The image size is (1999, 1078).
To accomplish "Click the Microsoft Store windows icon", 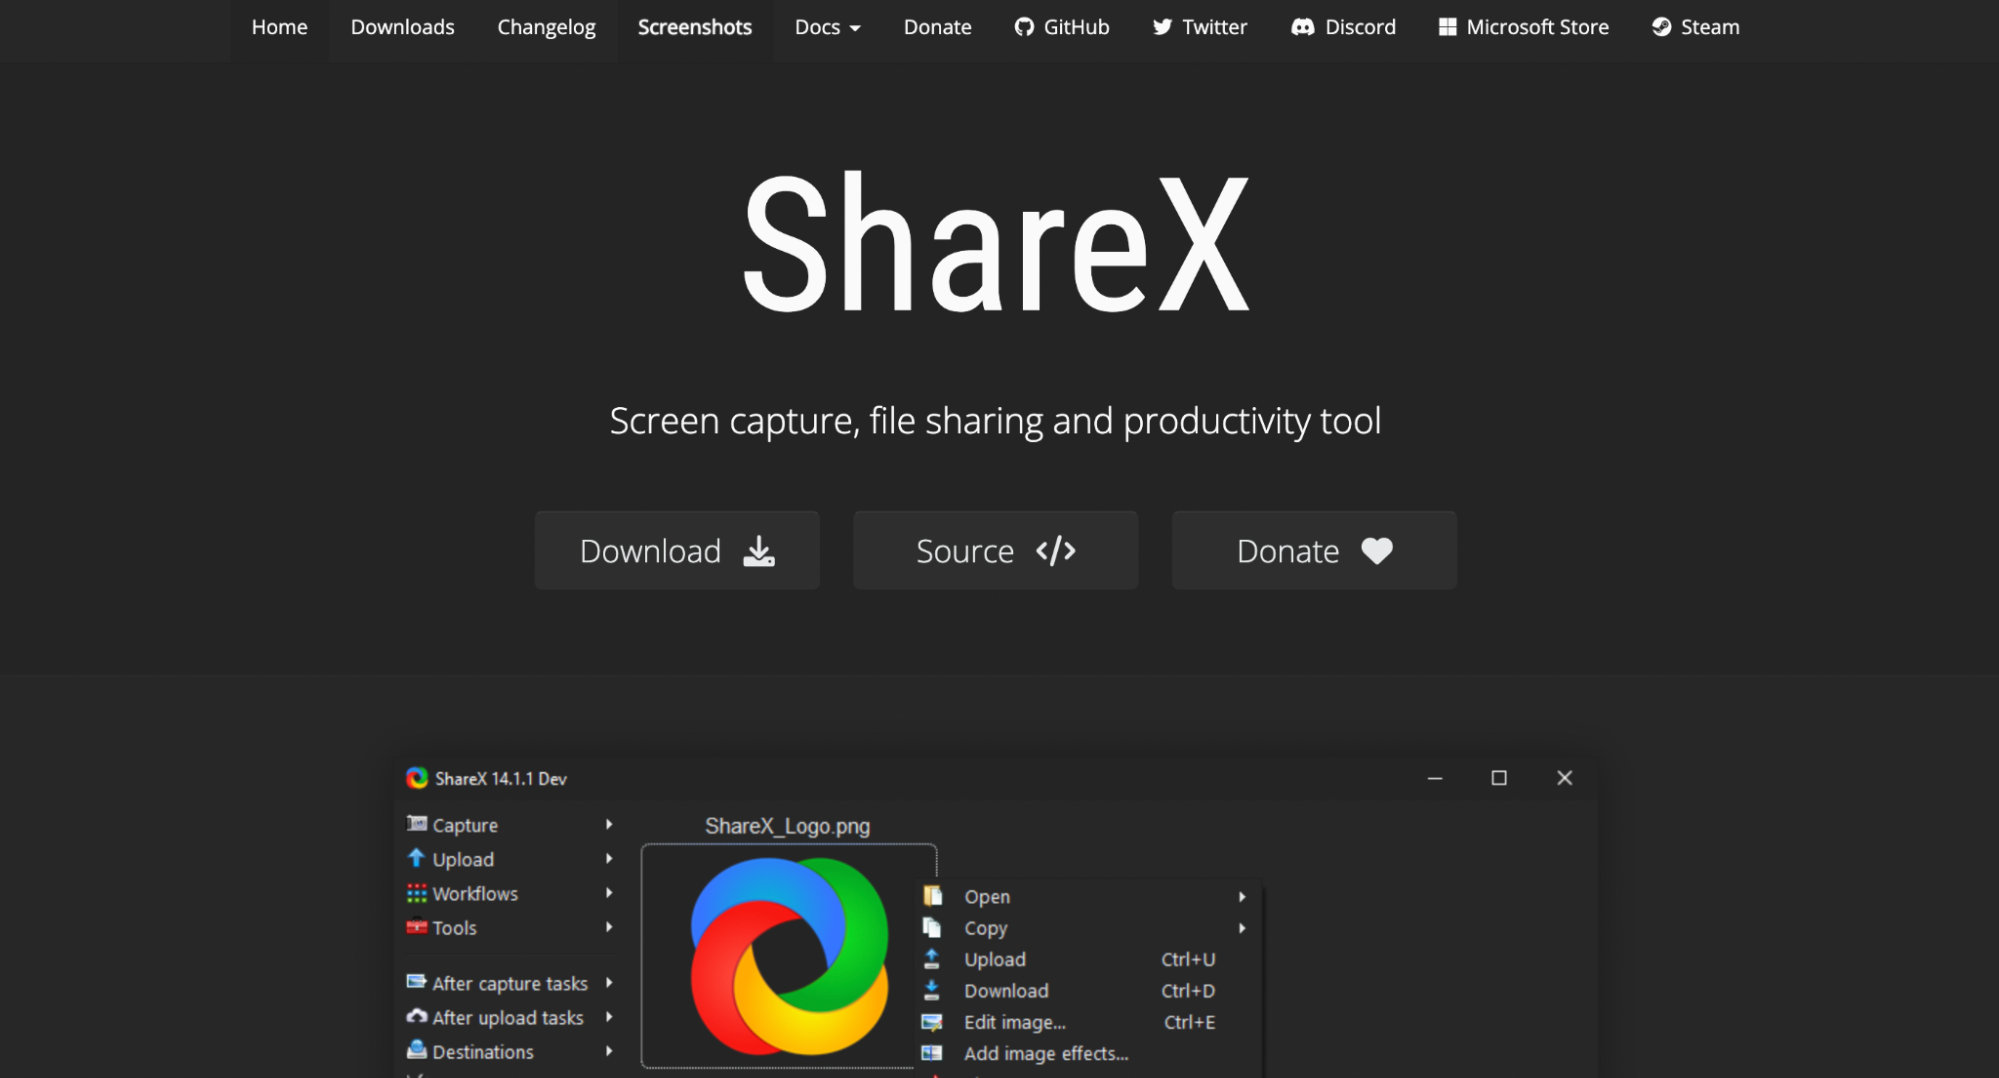I will (1447, 27).
